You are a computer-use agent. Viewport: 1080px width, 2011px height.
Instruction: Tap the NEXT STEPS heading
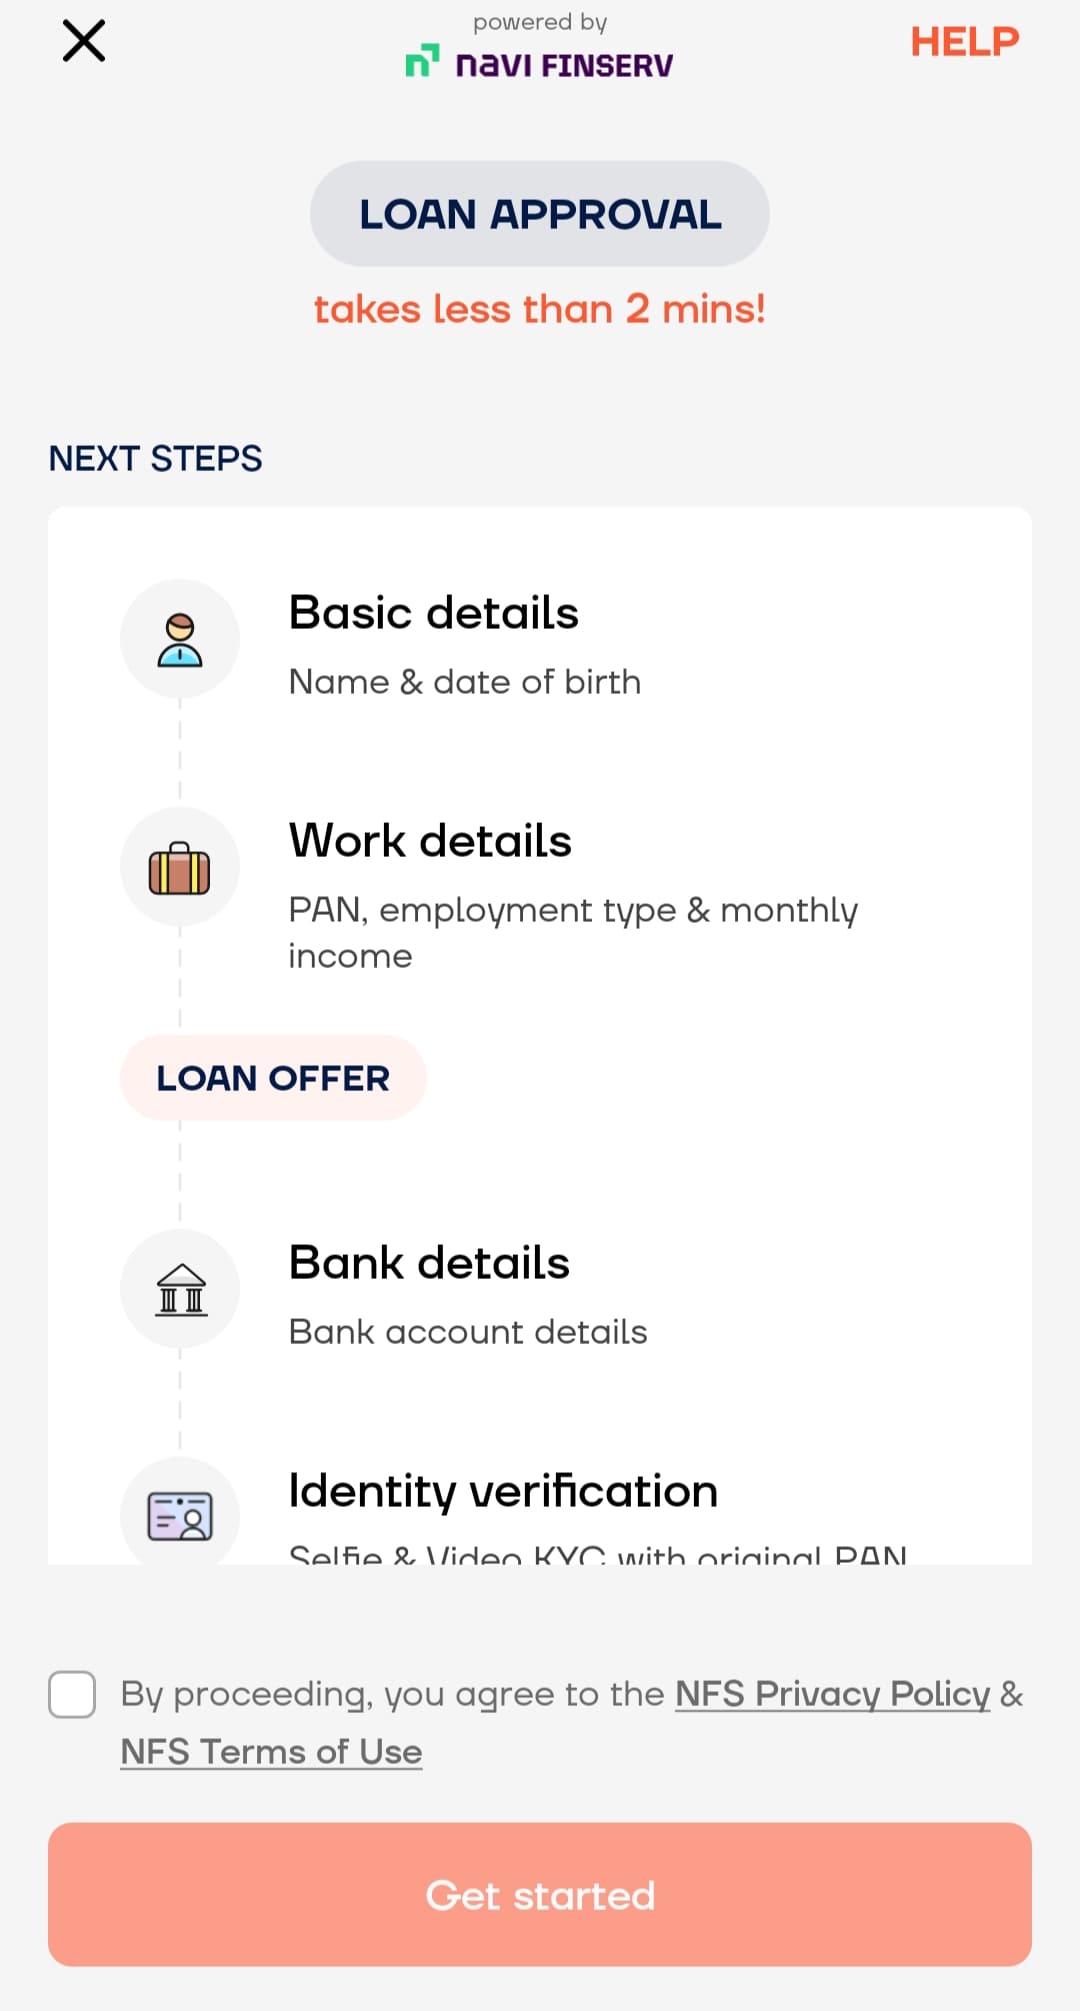click(x=156, y=459)
